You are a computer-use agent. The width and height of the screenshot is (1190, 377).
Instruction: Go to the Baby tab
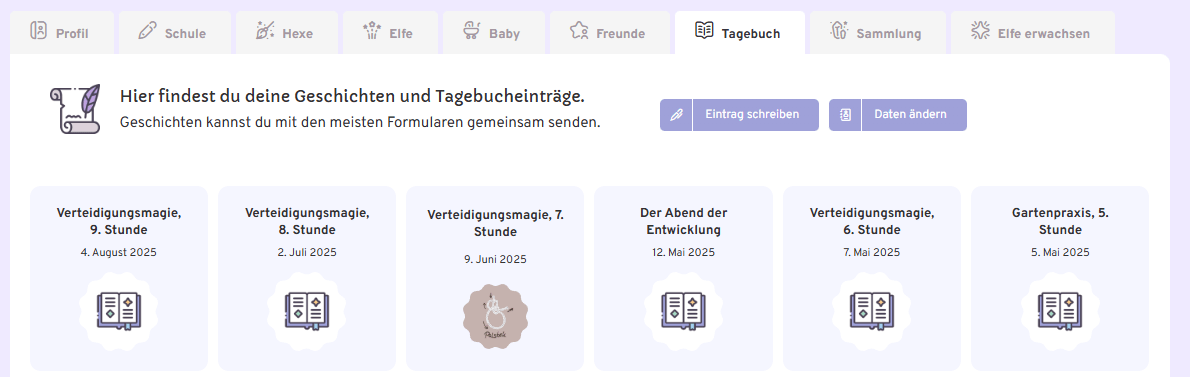(x=494, y=33)
